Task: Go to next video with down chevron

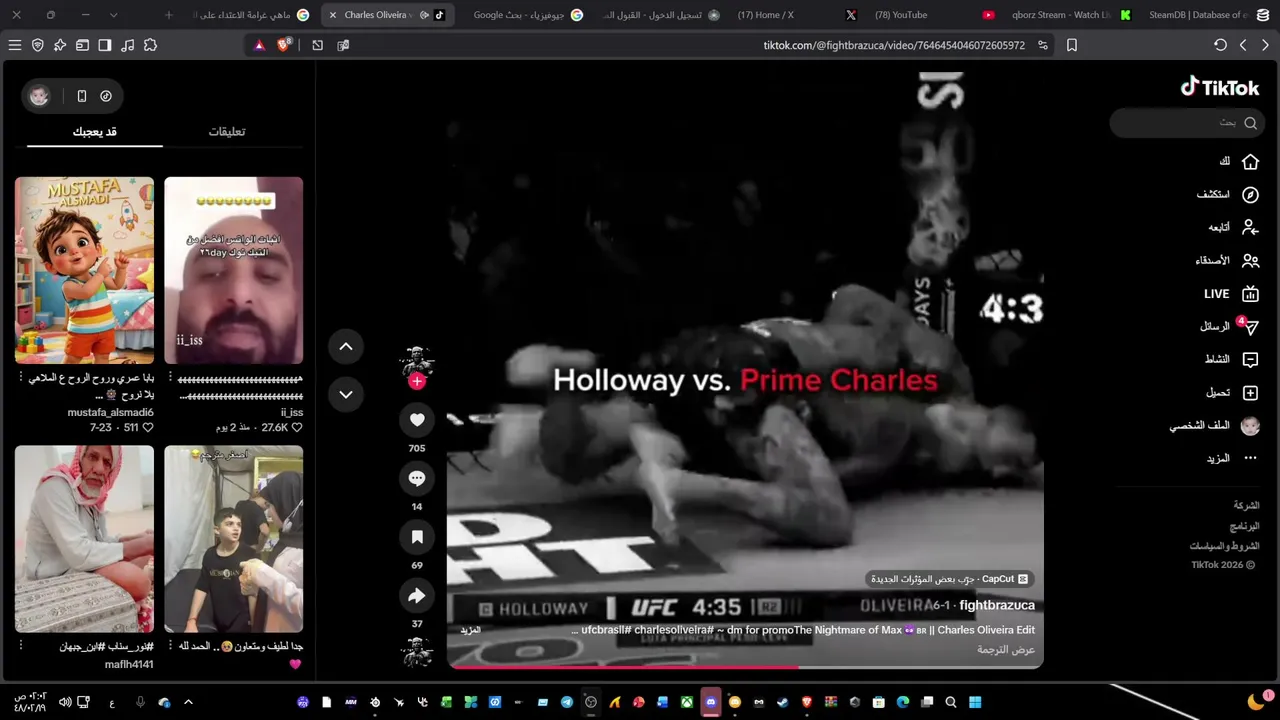Action: (346, 394)
